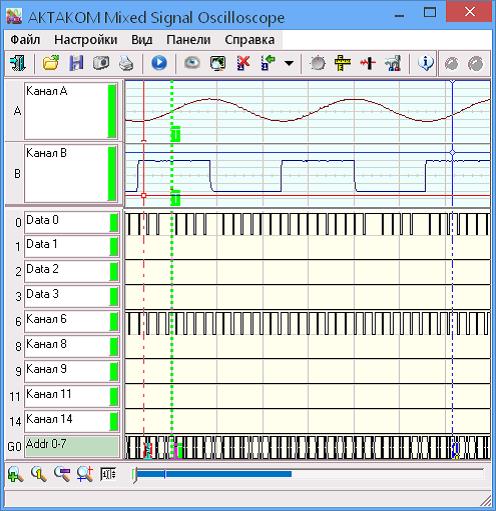Select the Addr 0-7 group label
496x511 pixels.
(x=72, y=446)
